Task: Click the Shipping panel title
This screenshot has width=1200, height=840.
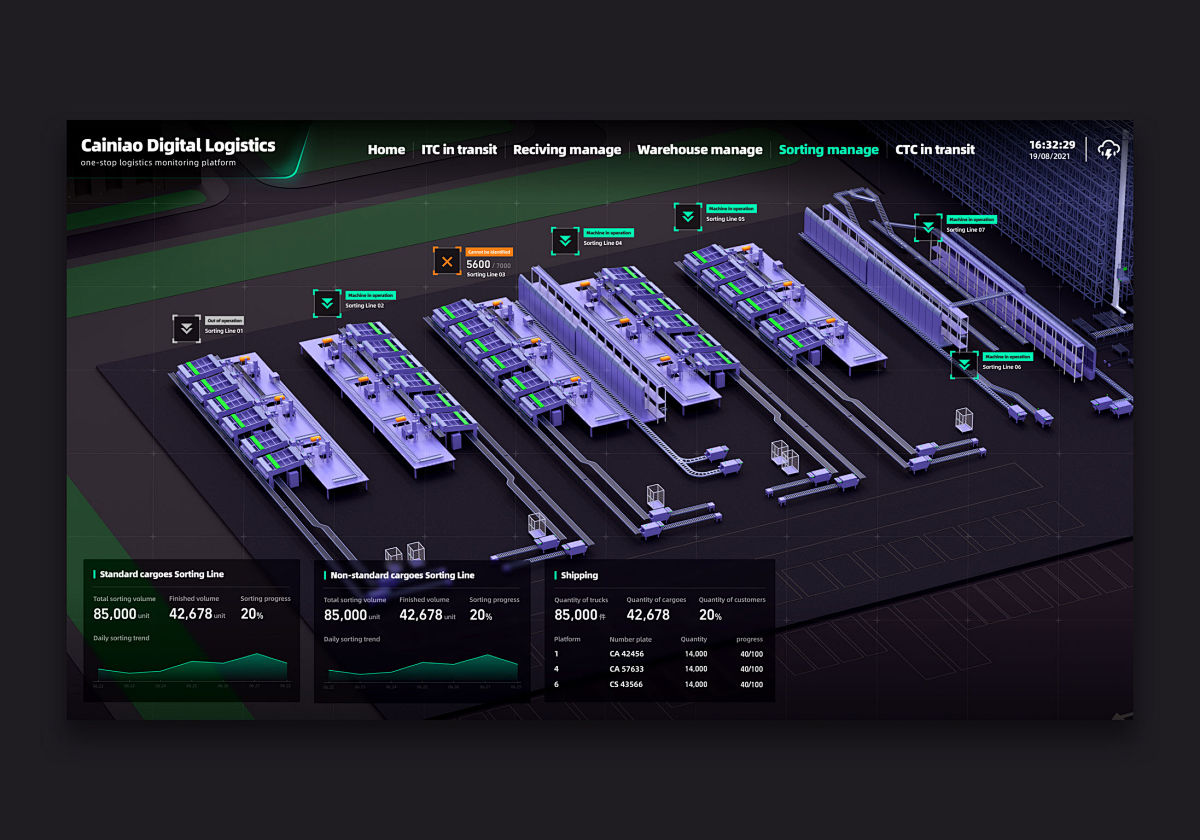Action: coord(579,575)
